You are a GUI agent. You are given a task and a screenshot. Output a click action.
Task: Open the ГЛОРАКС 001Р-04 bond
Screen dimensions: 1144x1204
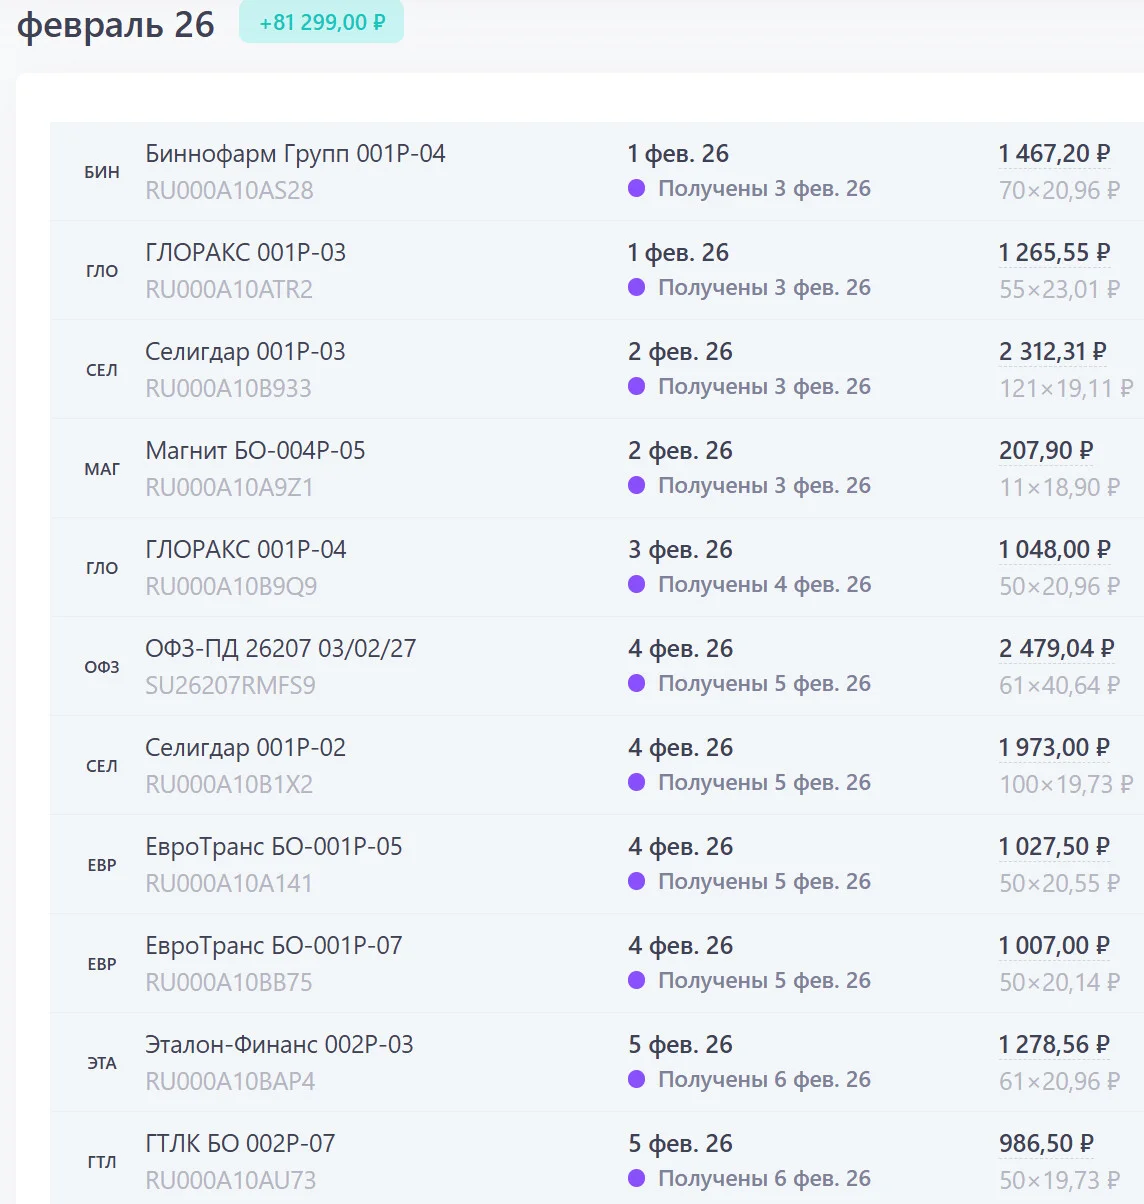tap(245, 550)
